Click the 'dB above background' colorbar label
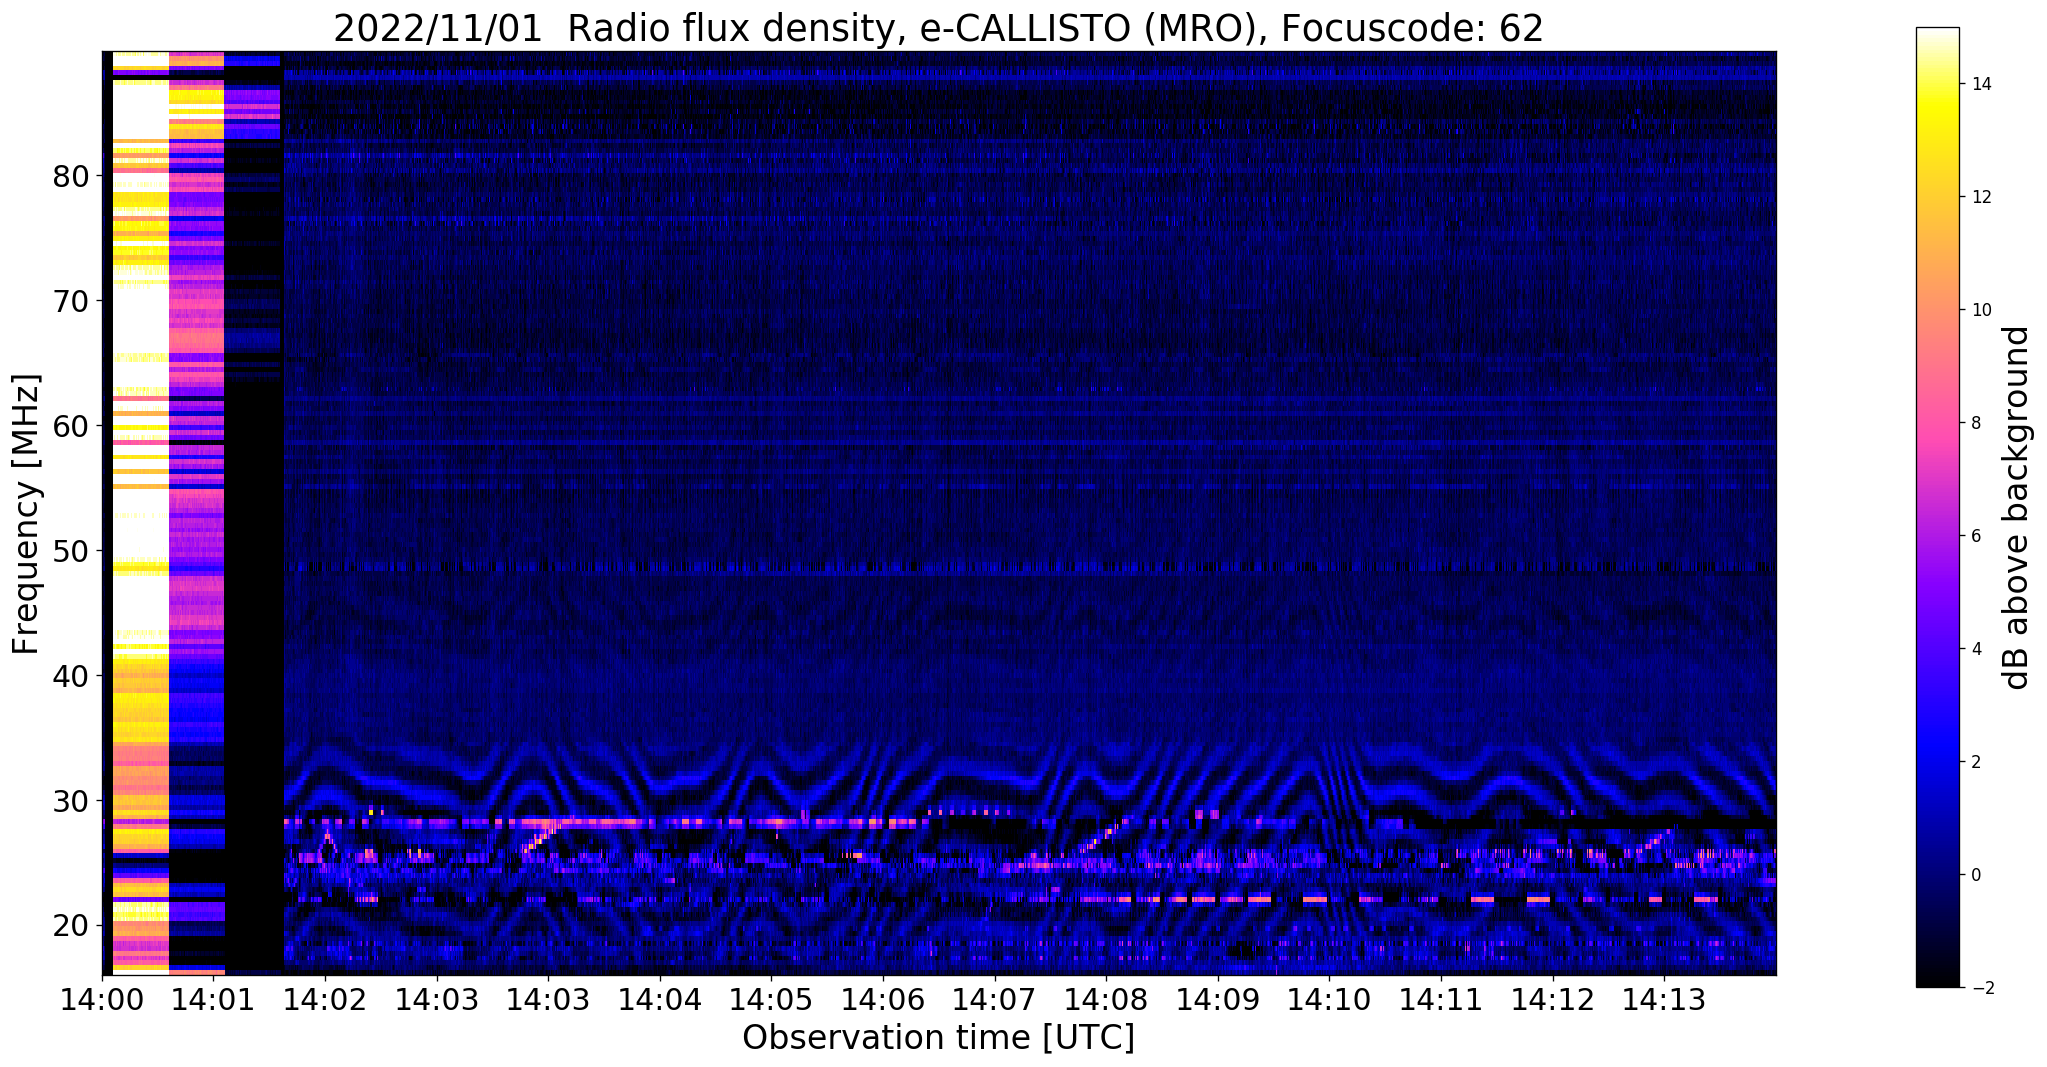Viewport: 2047px width, 1067px height. pos(2017,507)
